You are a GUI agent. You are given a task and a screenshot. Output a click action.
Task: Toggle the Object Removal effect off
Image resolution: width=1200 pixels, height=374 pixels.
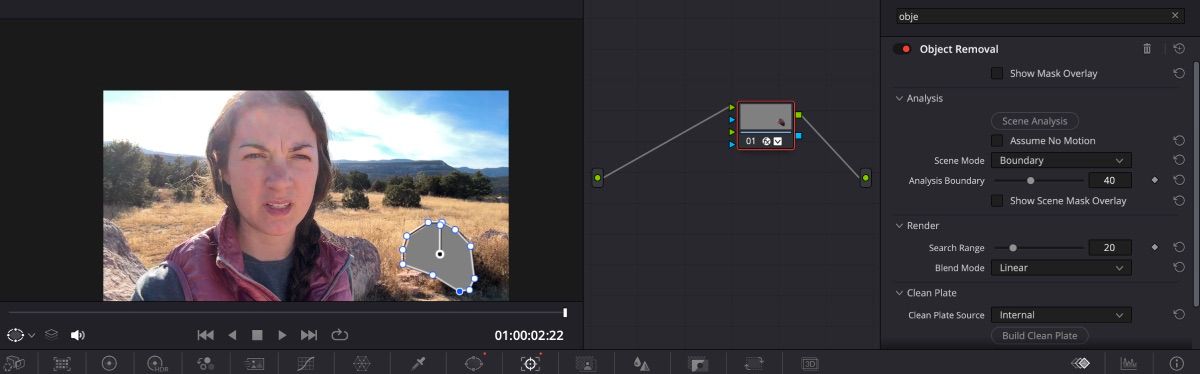901,49
